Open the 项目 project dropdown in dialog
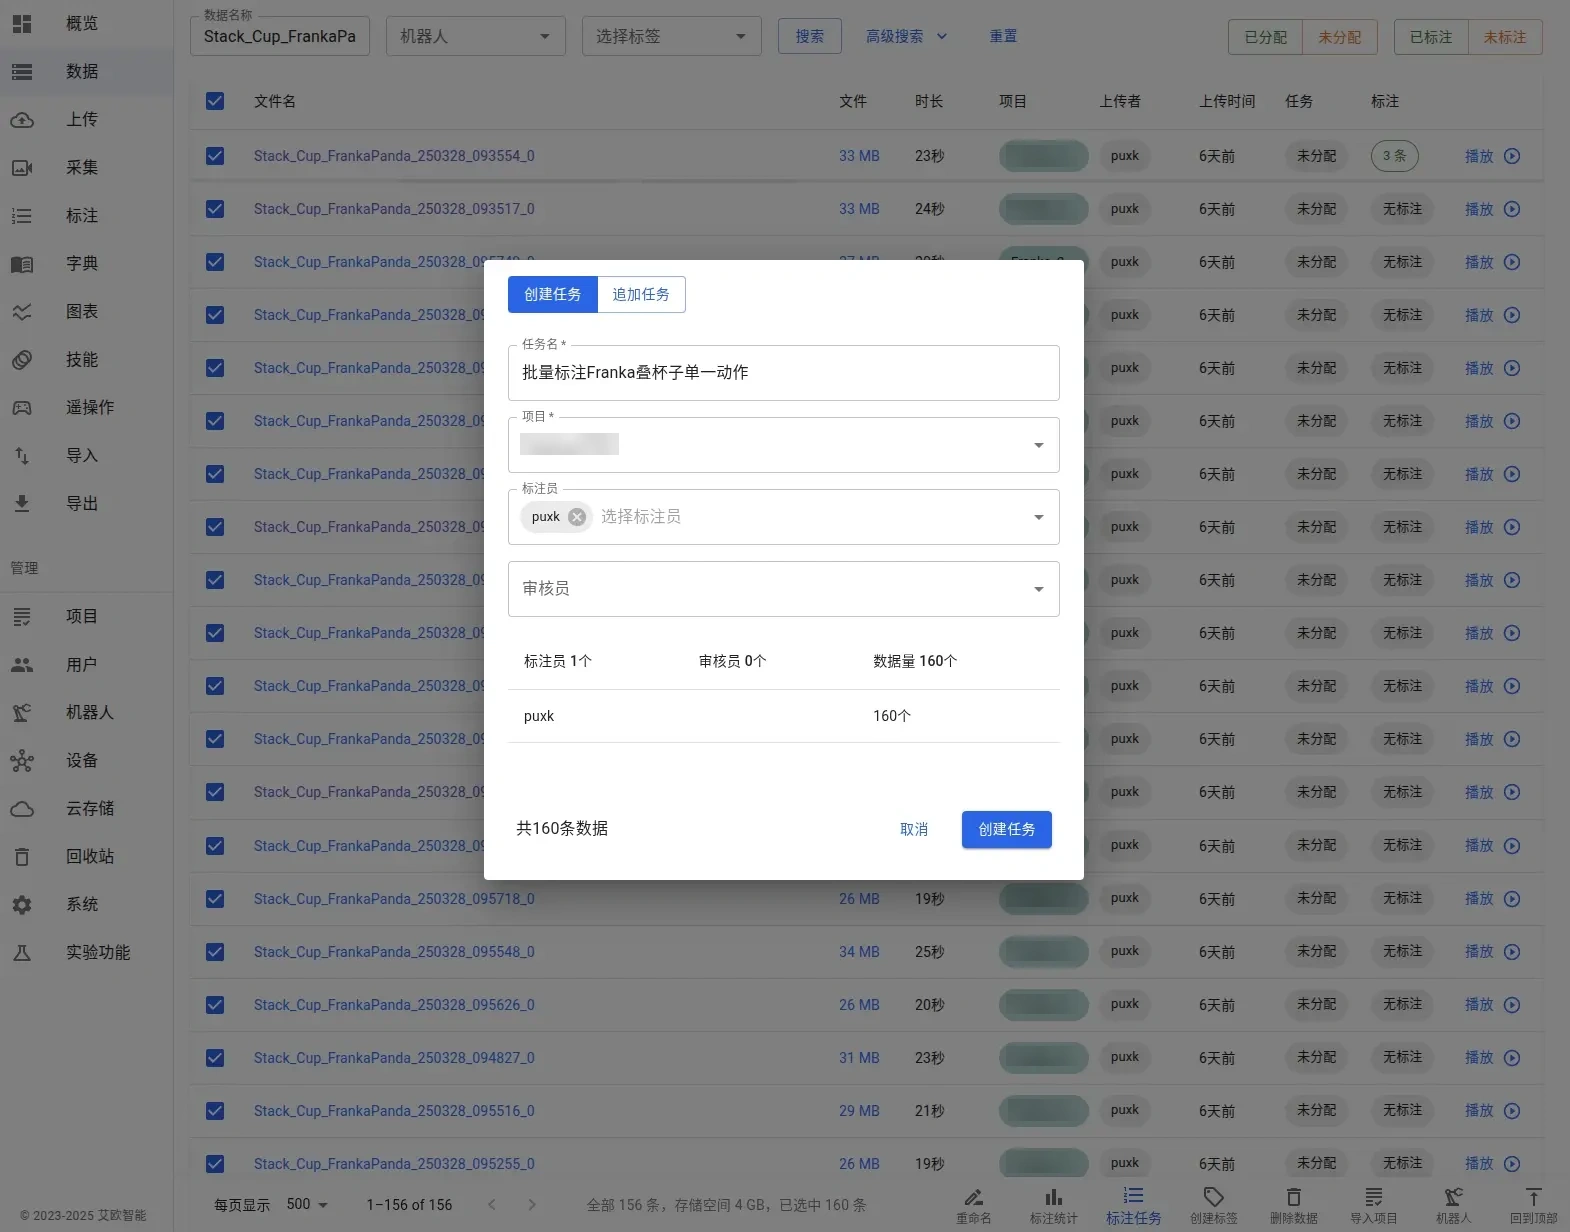1570x1232 pixels. point(784,445)
